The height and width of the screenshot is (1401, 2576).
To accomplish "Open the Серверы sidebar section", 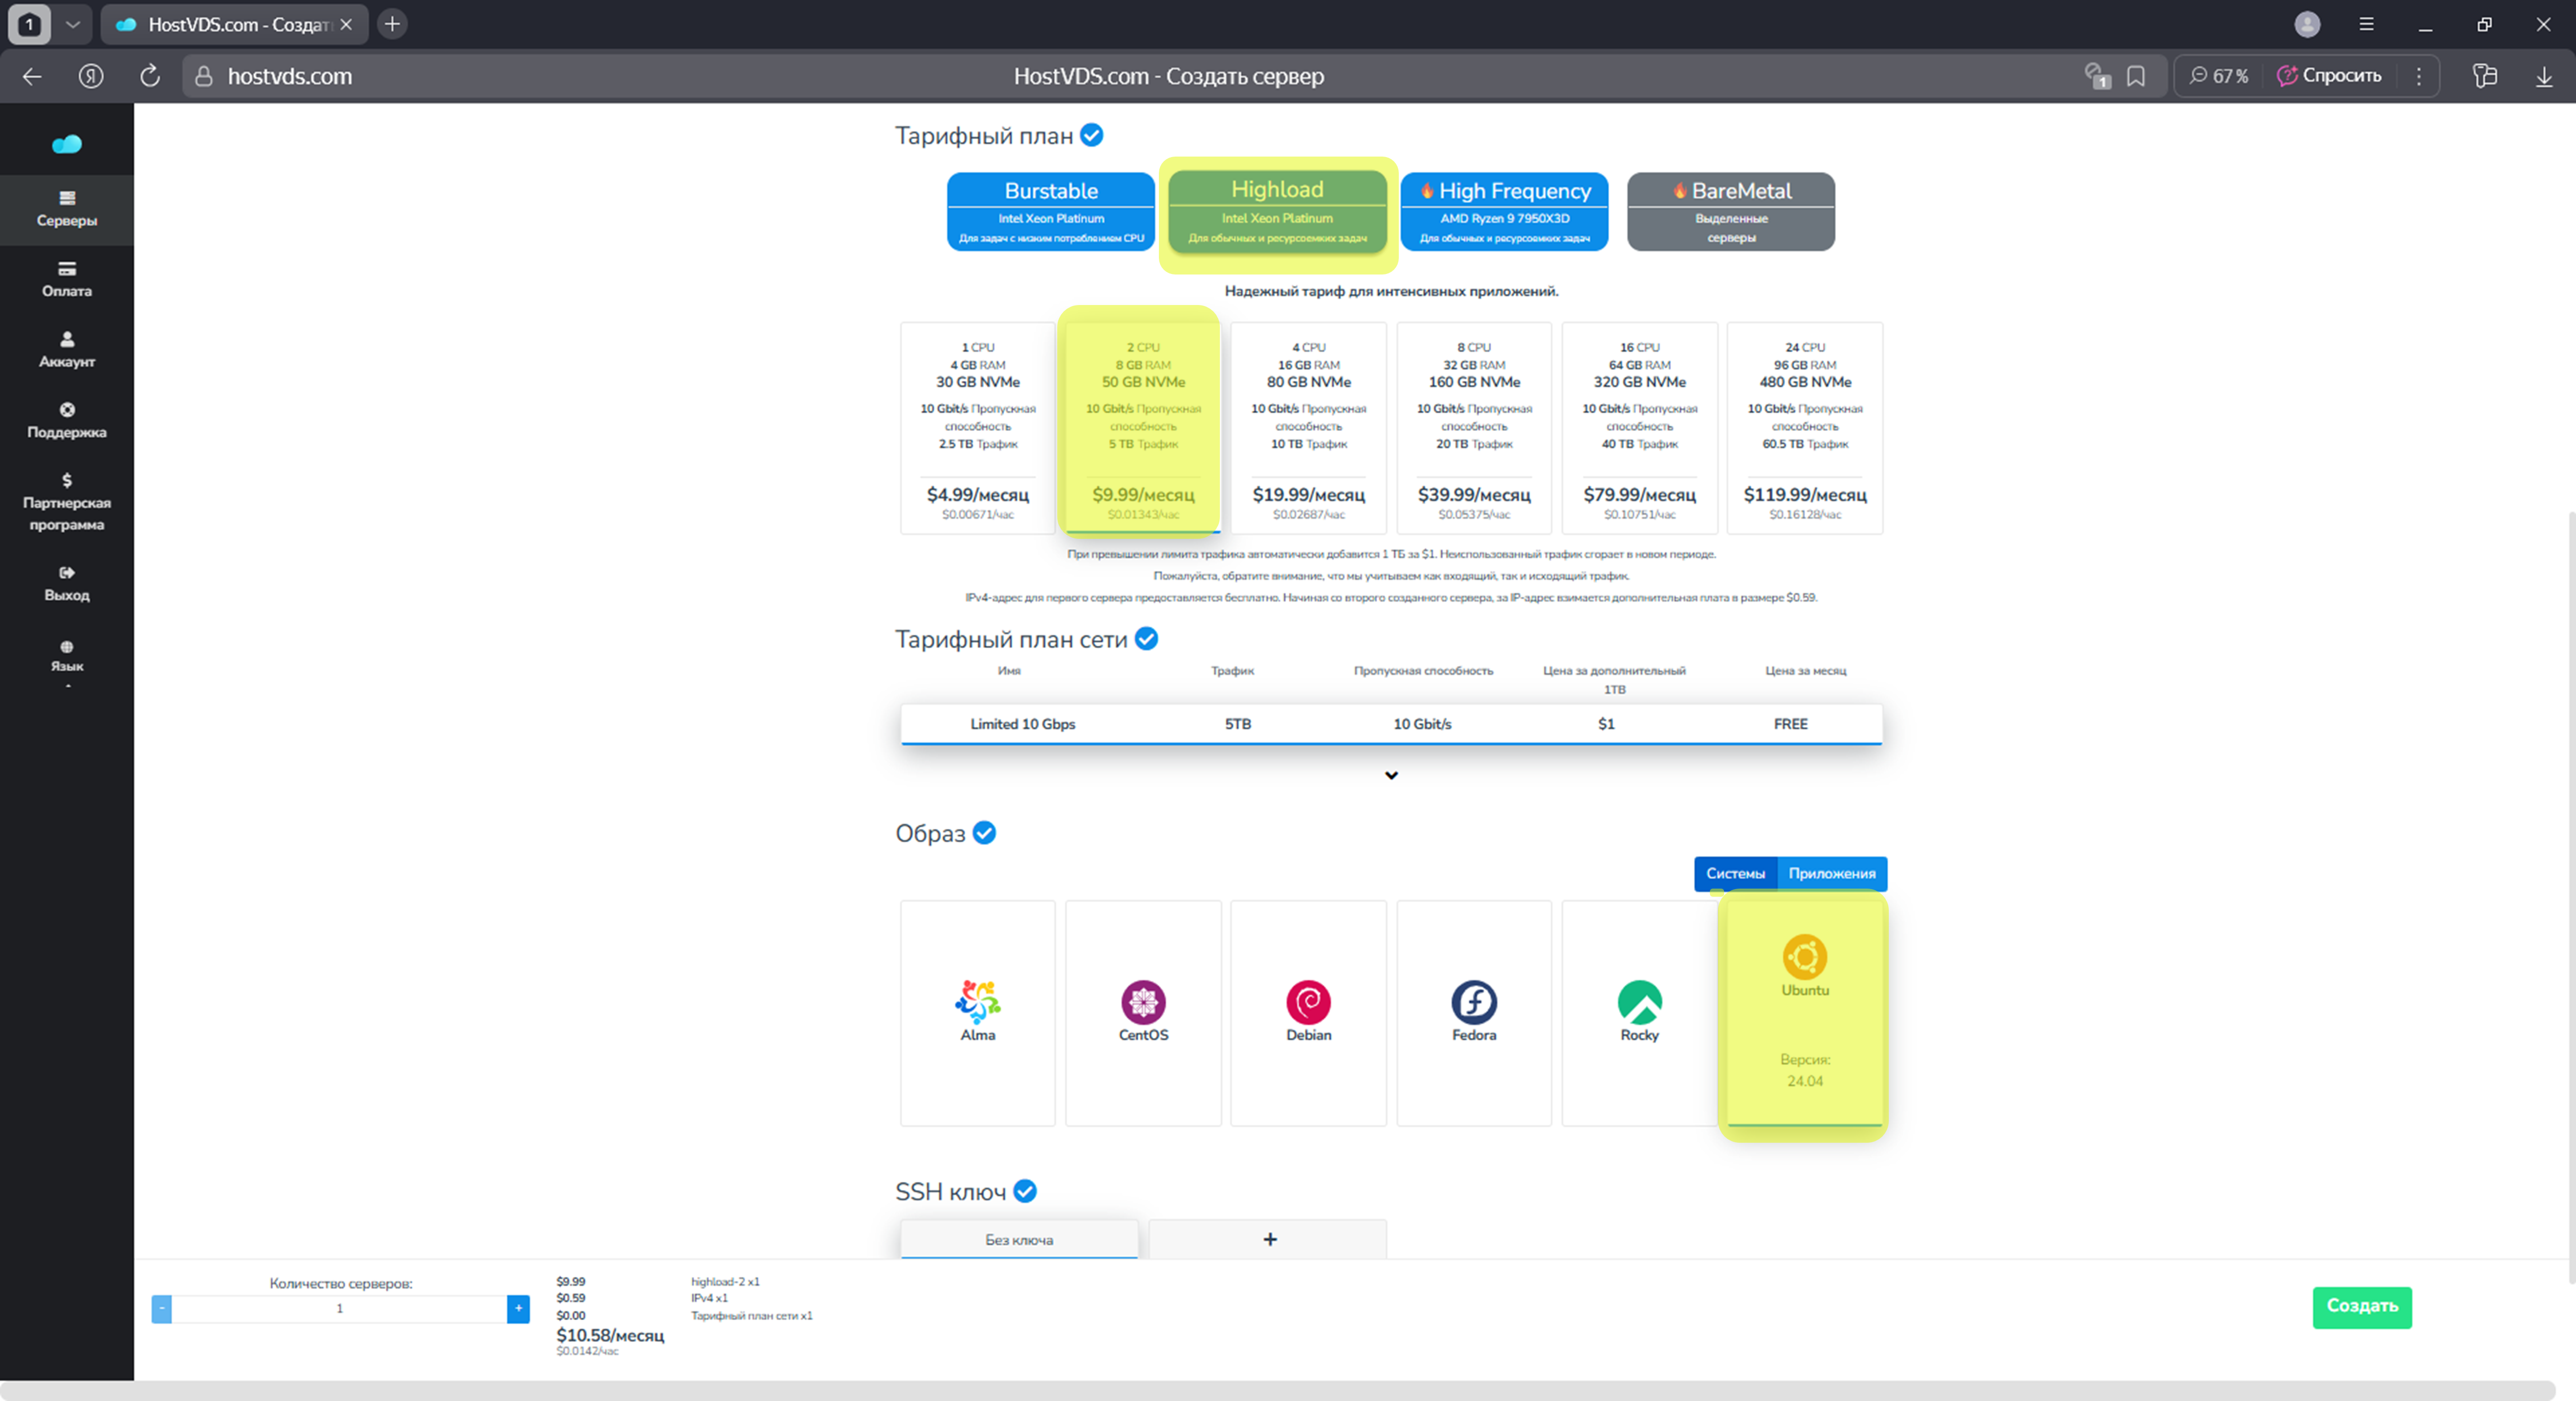I will 67,210.
